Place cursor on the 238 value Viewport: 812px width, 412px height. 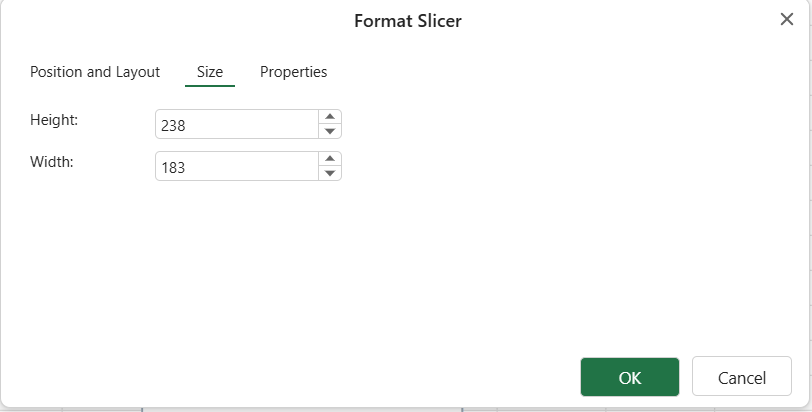point(173,125)
